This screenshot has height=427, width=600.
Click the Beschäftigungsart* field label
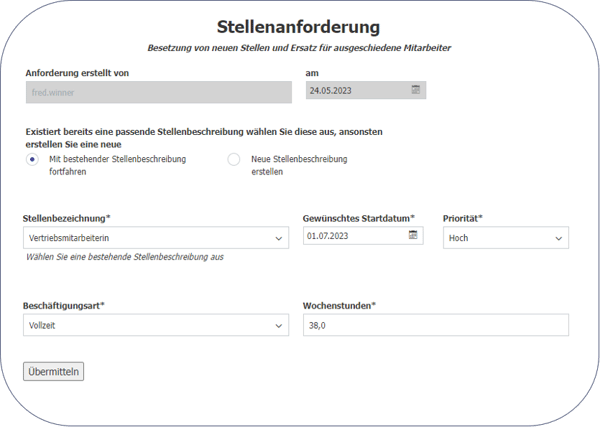[x=64, y=305]
